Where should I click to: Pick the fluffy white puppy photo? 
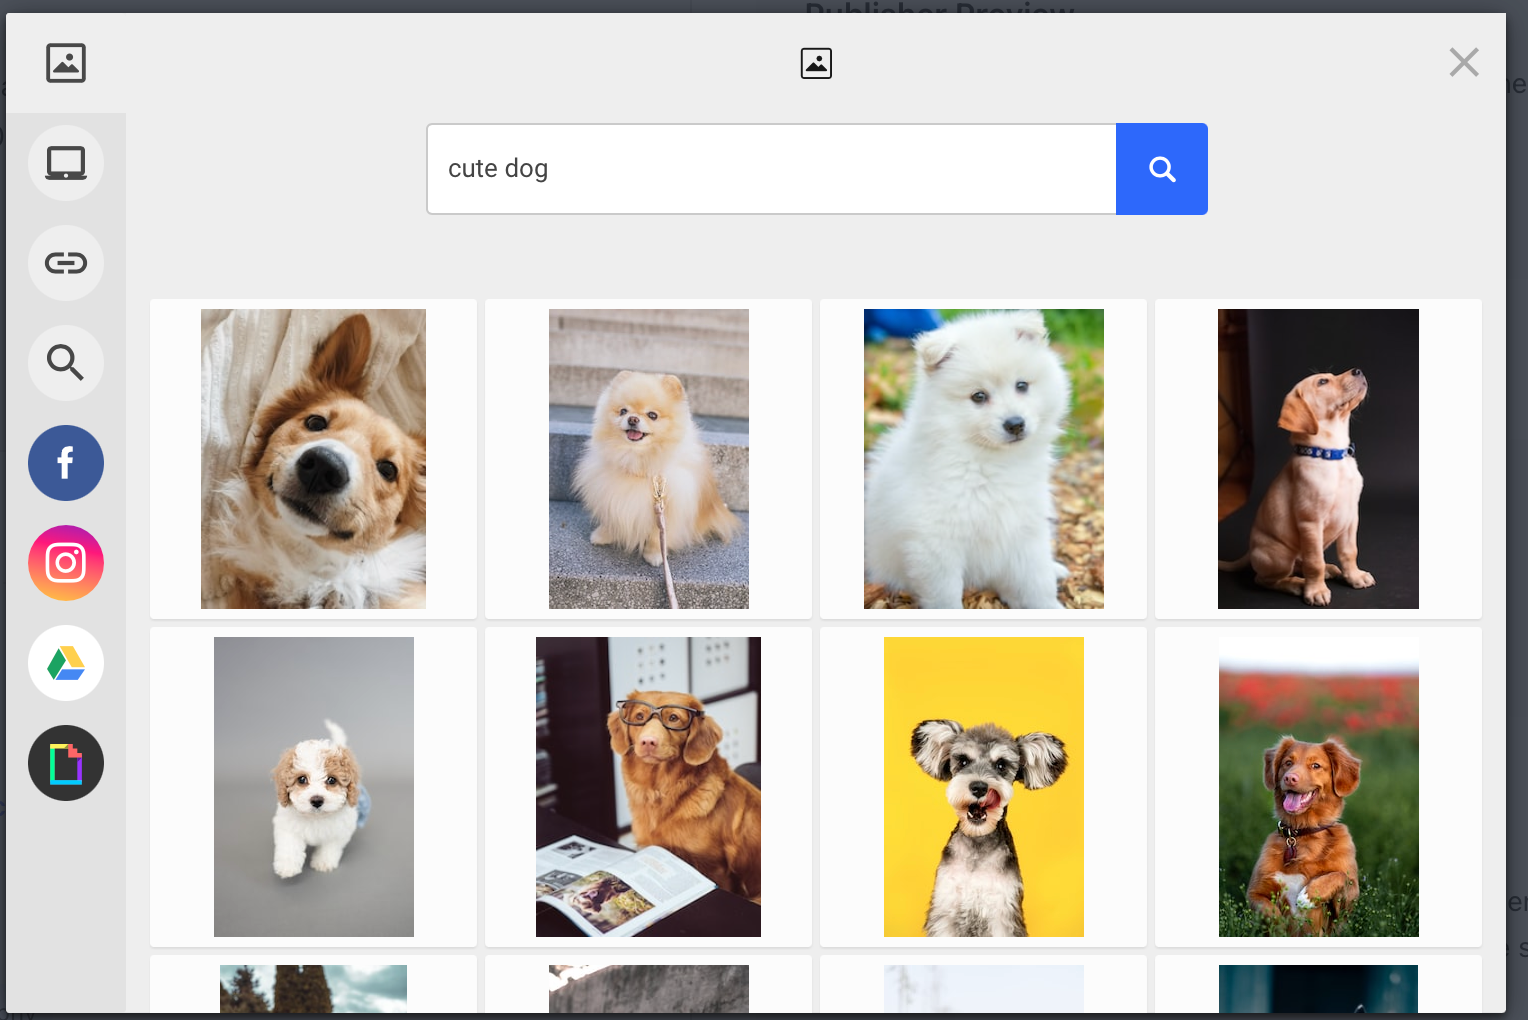984,459
